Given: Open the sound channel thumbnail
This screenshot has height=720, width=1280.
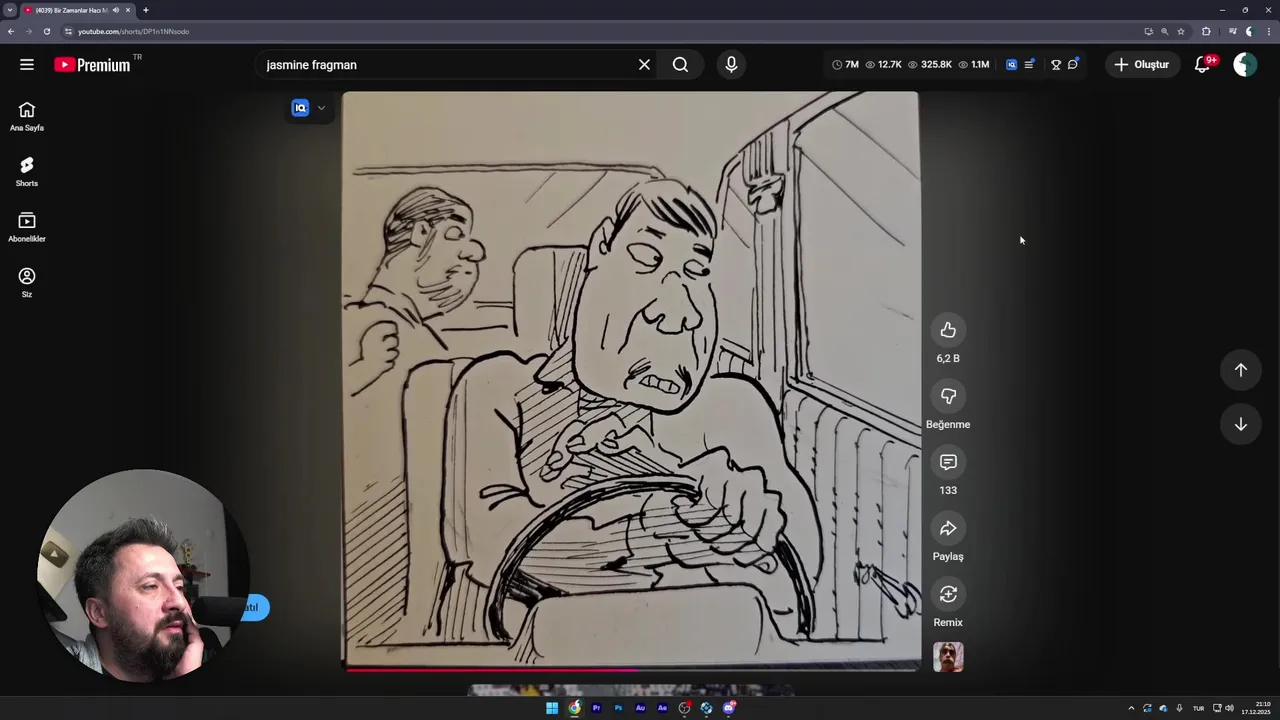Looking at the screenshot, I should point(948,657).
